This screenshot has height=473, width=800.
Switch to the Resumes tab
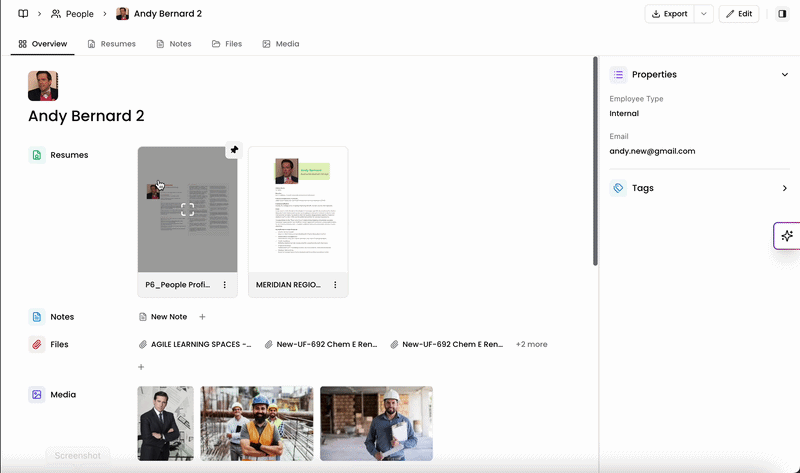coord(112,44)
